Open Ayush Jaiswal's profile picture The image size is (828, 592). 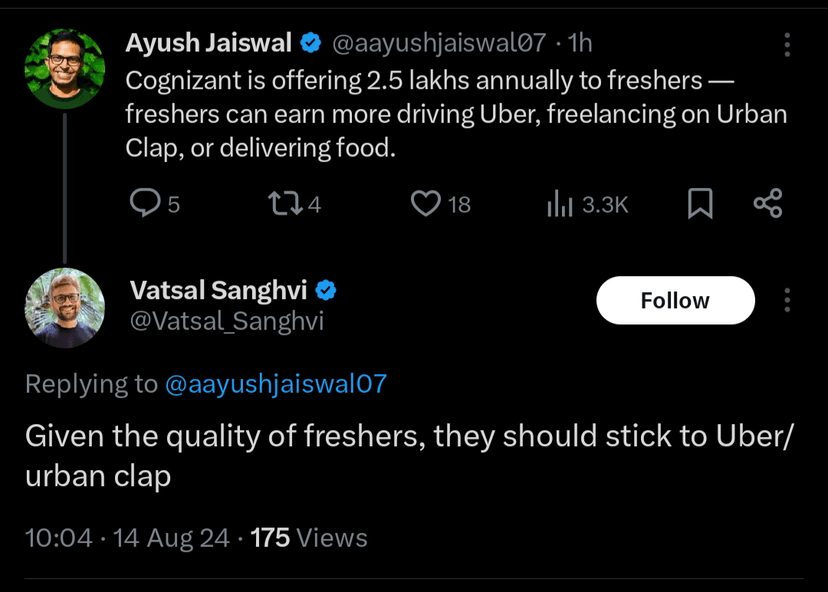[65, 68]
